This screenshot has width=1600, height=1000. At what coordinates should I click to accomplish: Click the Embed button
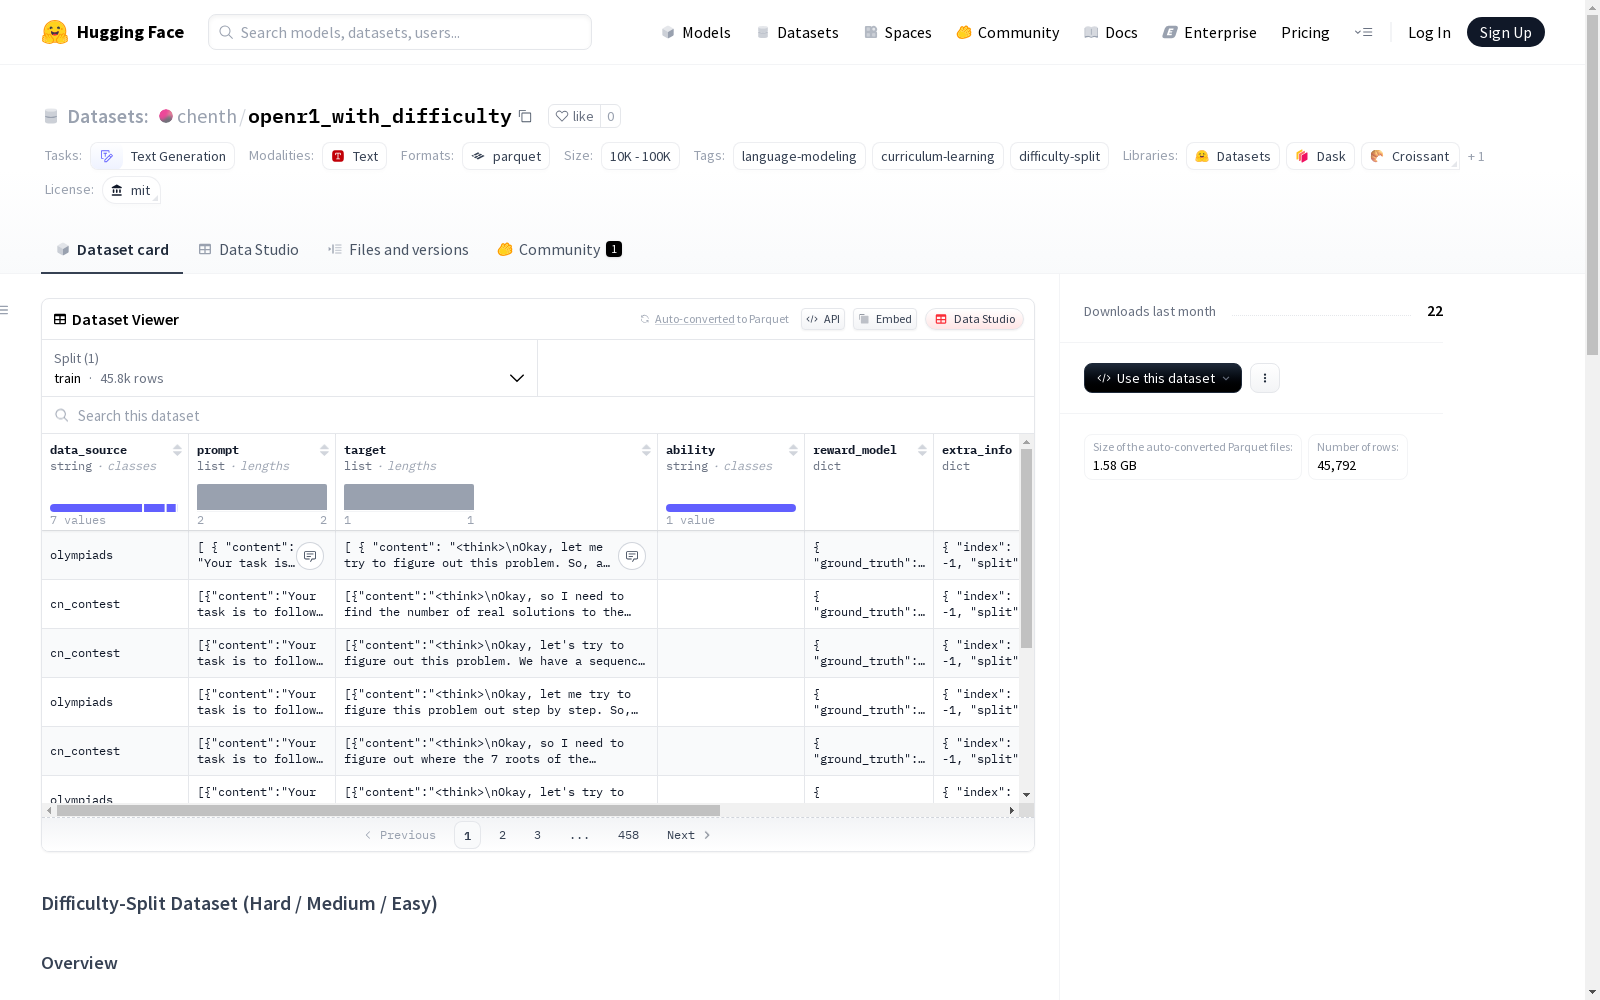click(x=885, y=319)
